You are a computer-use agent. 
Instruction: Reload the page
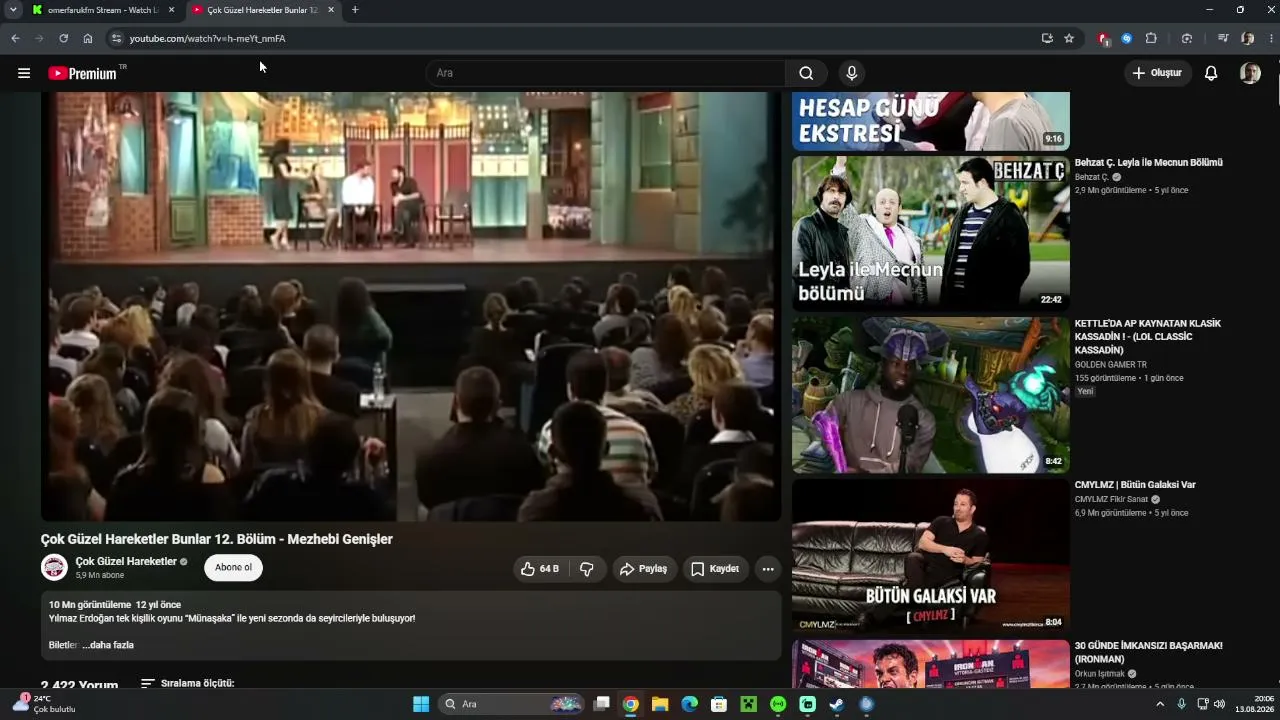[63, 38]
